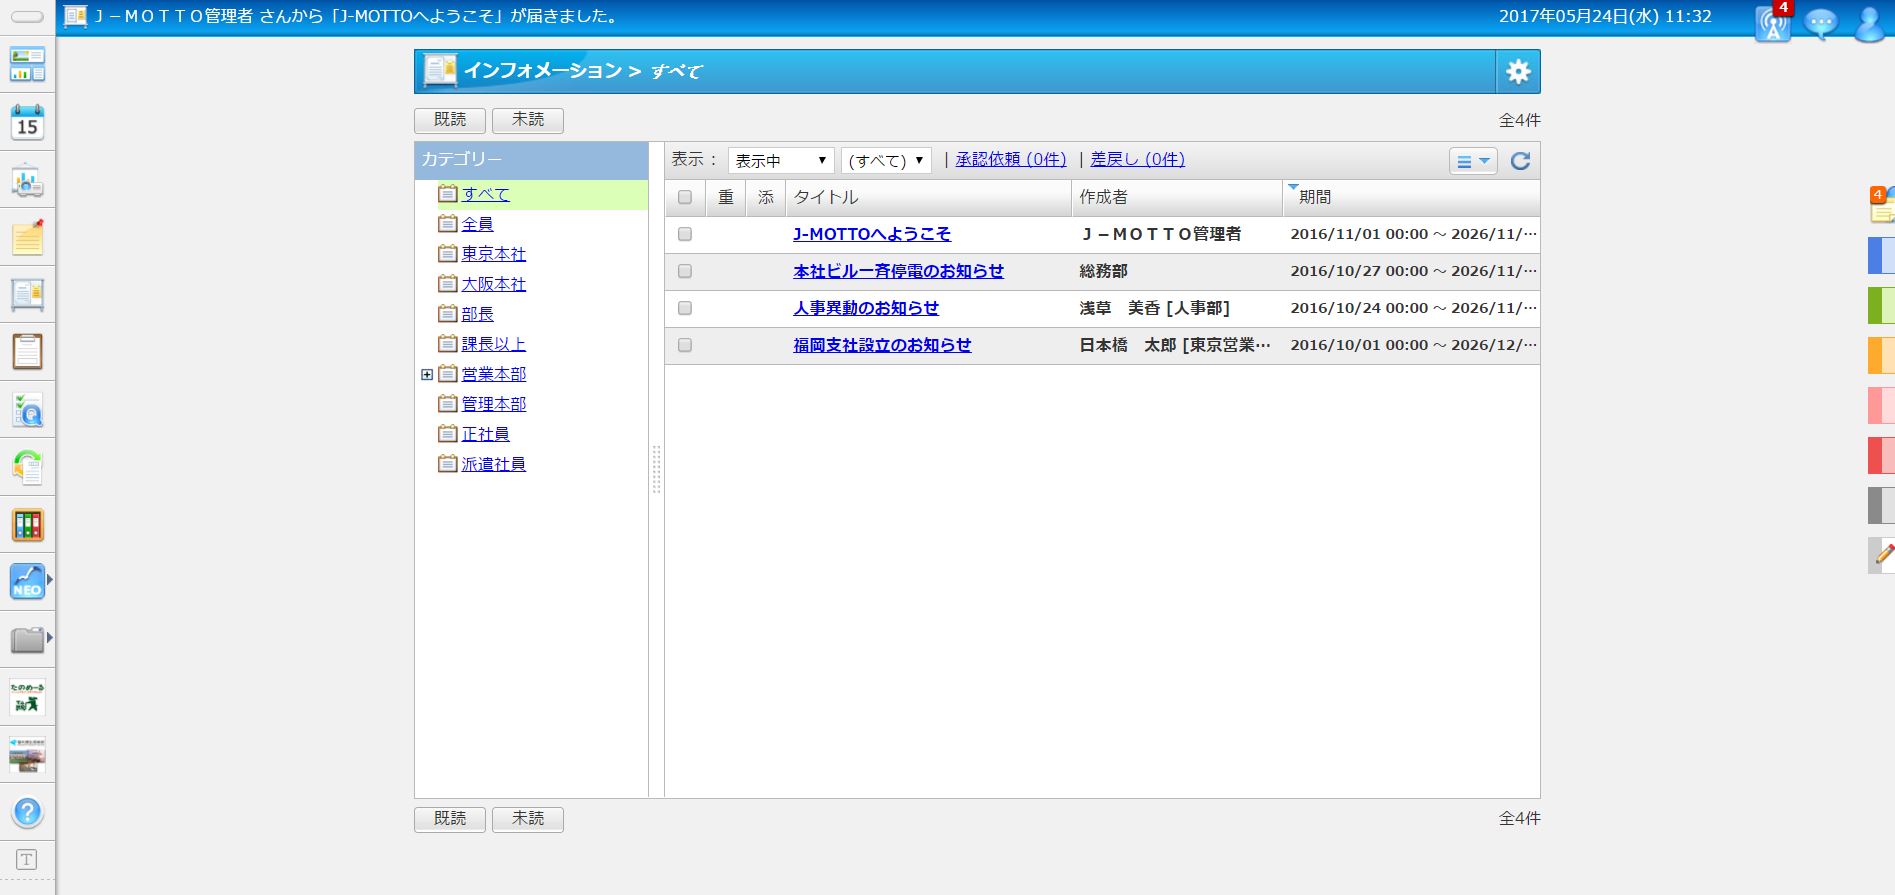Open the (すべて) filter dropdown
The width and height of the screenshot is (1895, 895).
[885, 161]
